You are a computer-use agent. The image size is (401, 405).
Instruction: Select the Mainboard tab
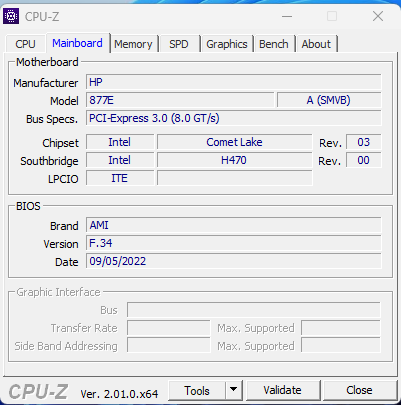78,43
